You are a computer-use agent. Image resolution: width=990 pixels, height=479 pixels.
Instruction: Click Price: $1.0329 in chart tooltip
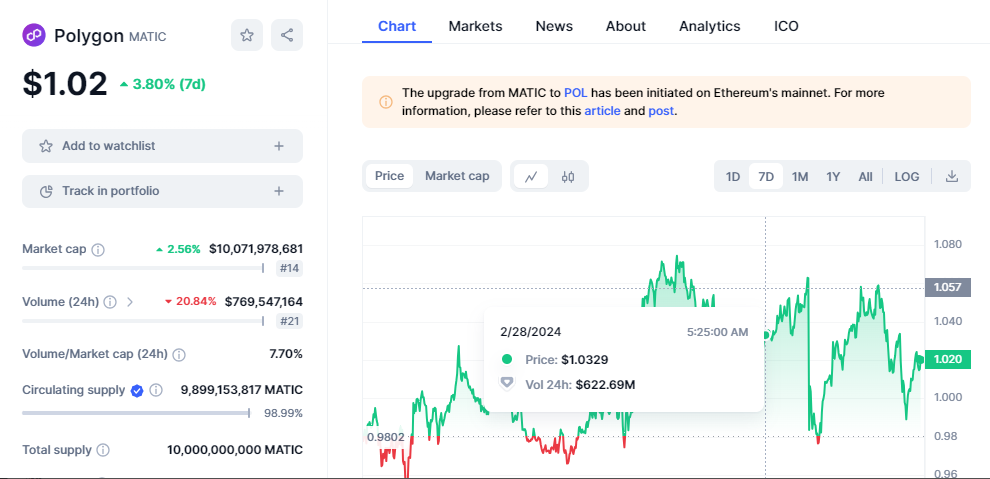point(566,360)
